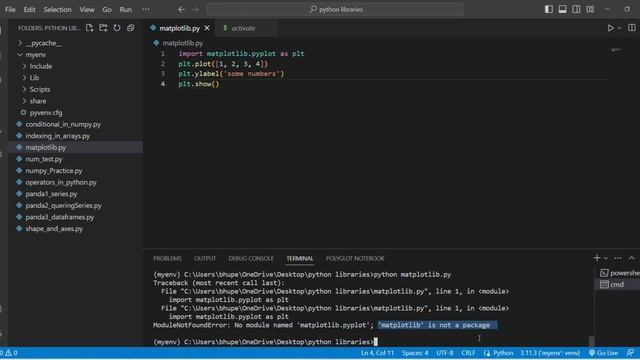Screen dimensions: 640x360
Task: Change indentation via Spaces: 4
Action: pos(415,353)
